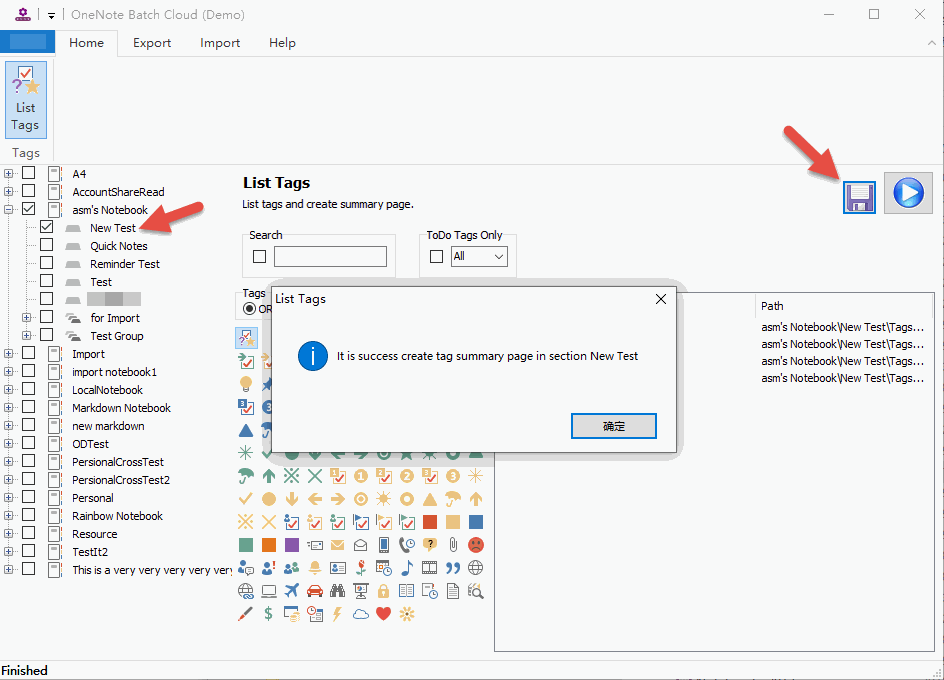Select the red rose tag icon
This screenshot has width=944, height=680.
361,568
